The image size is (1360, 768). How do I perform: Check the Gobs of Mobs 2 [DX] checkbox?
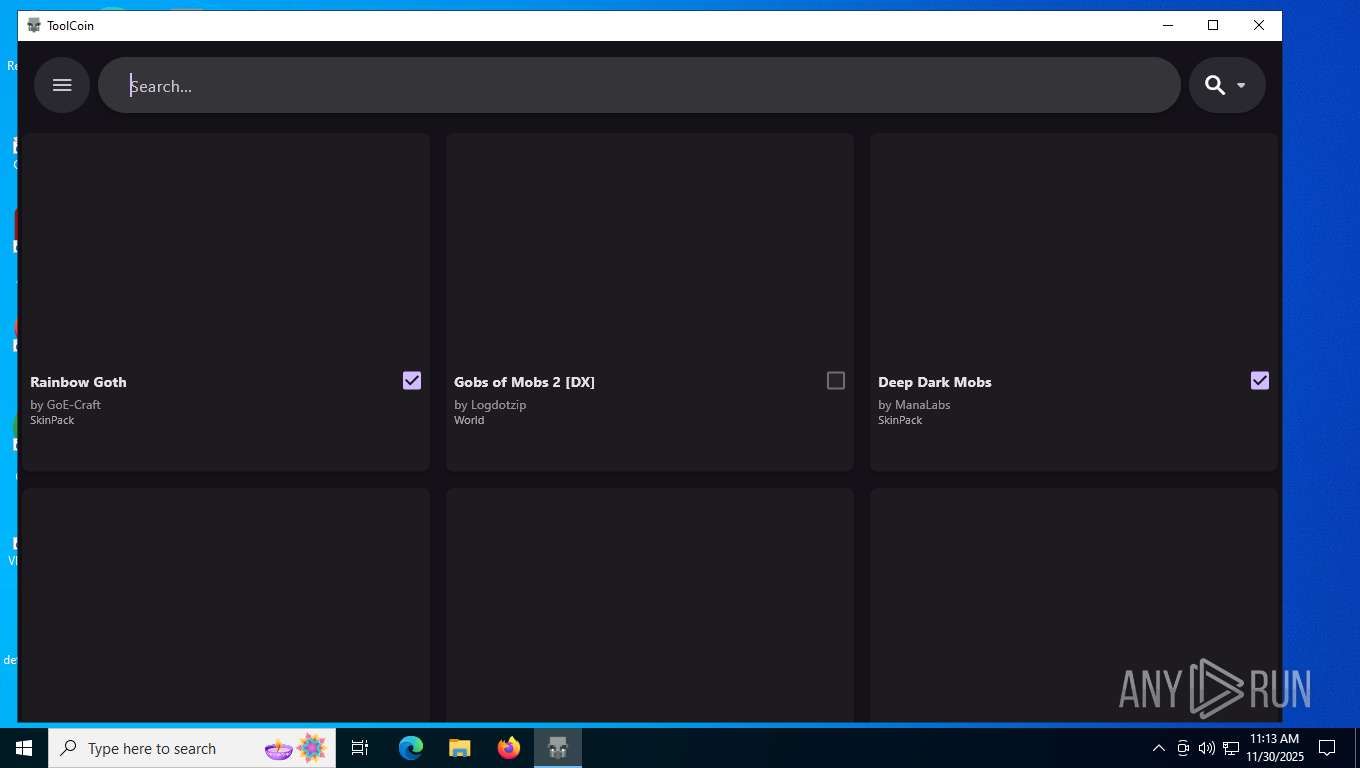pos(836,380)
